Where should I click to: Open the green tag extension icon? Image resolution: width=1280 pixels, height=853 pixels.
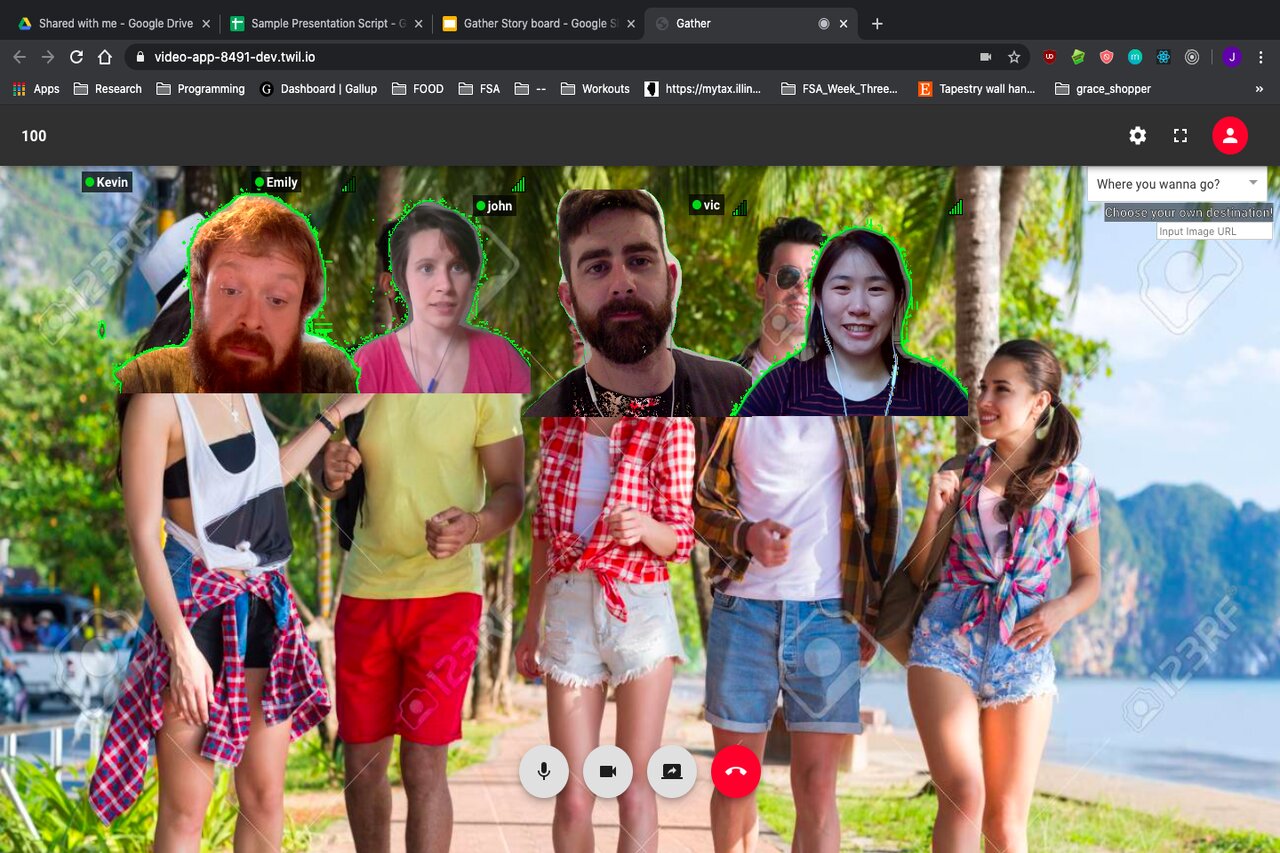[x=1078, y=57]
